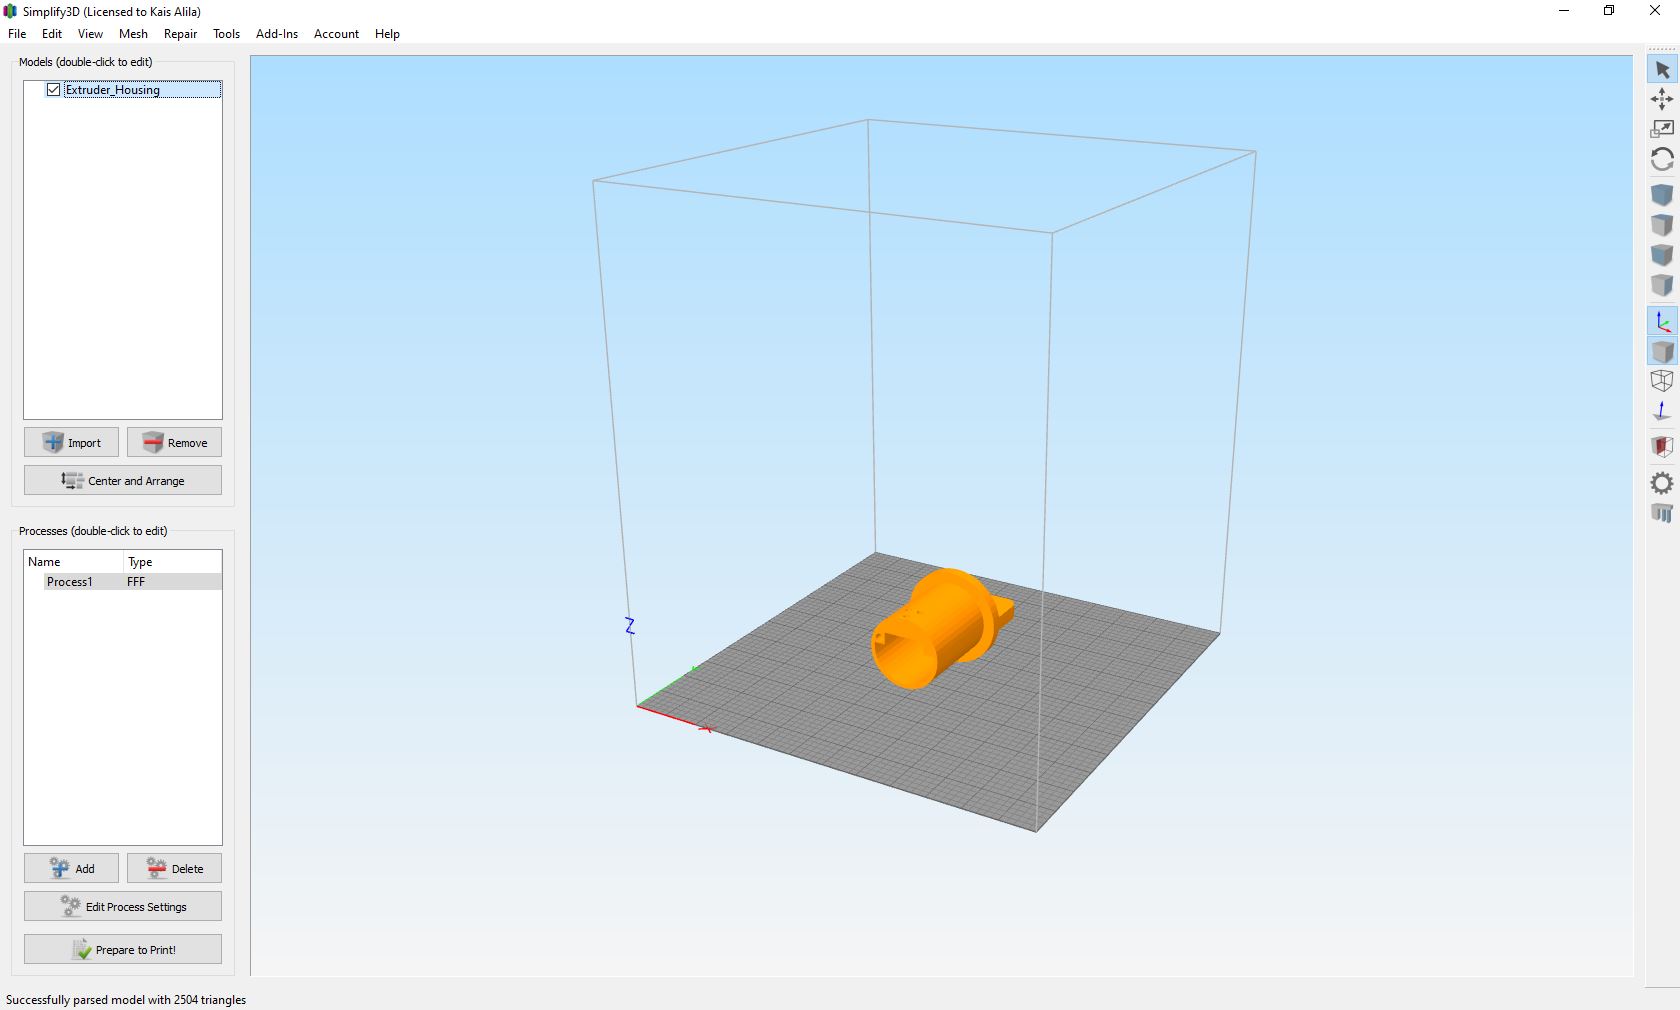Switch to side view cube
The image size is (1680, 1010).
pyautogui.click(x=1662, y=285)
